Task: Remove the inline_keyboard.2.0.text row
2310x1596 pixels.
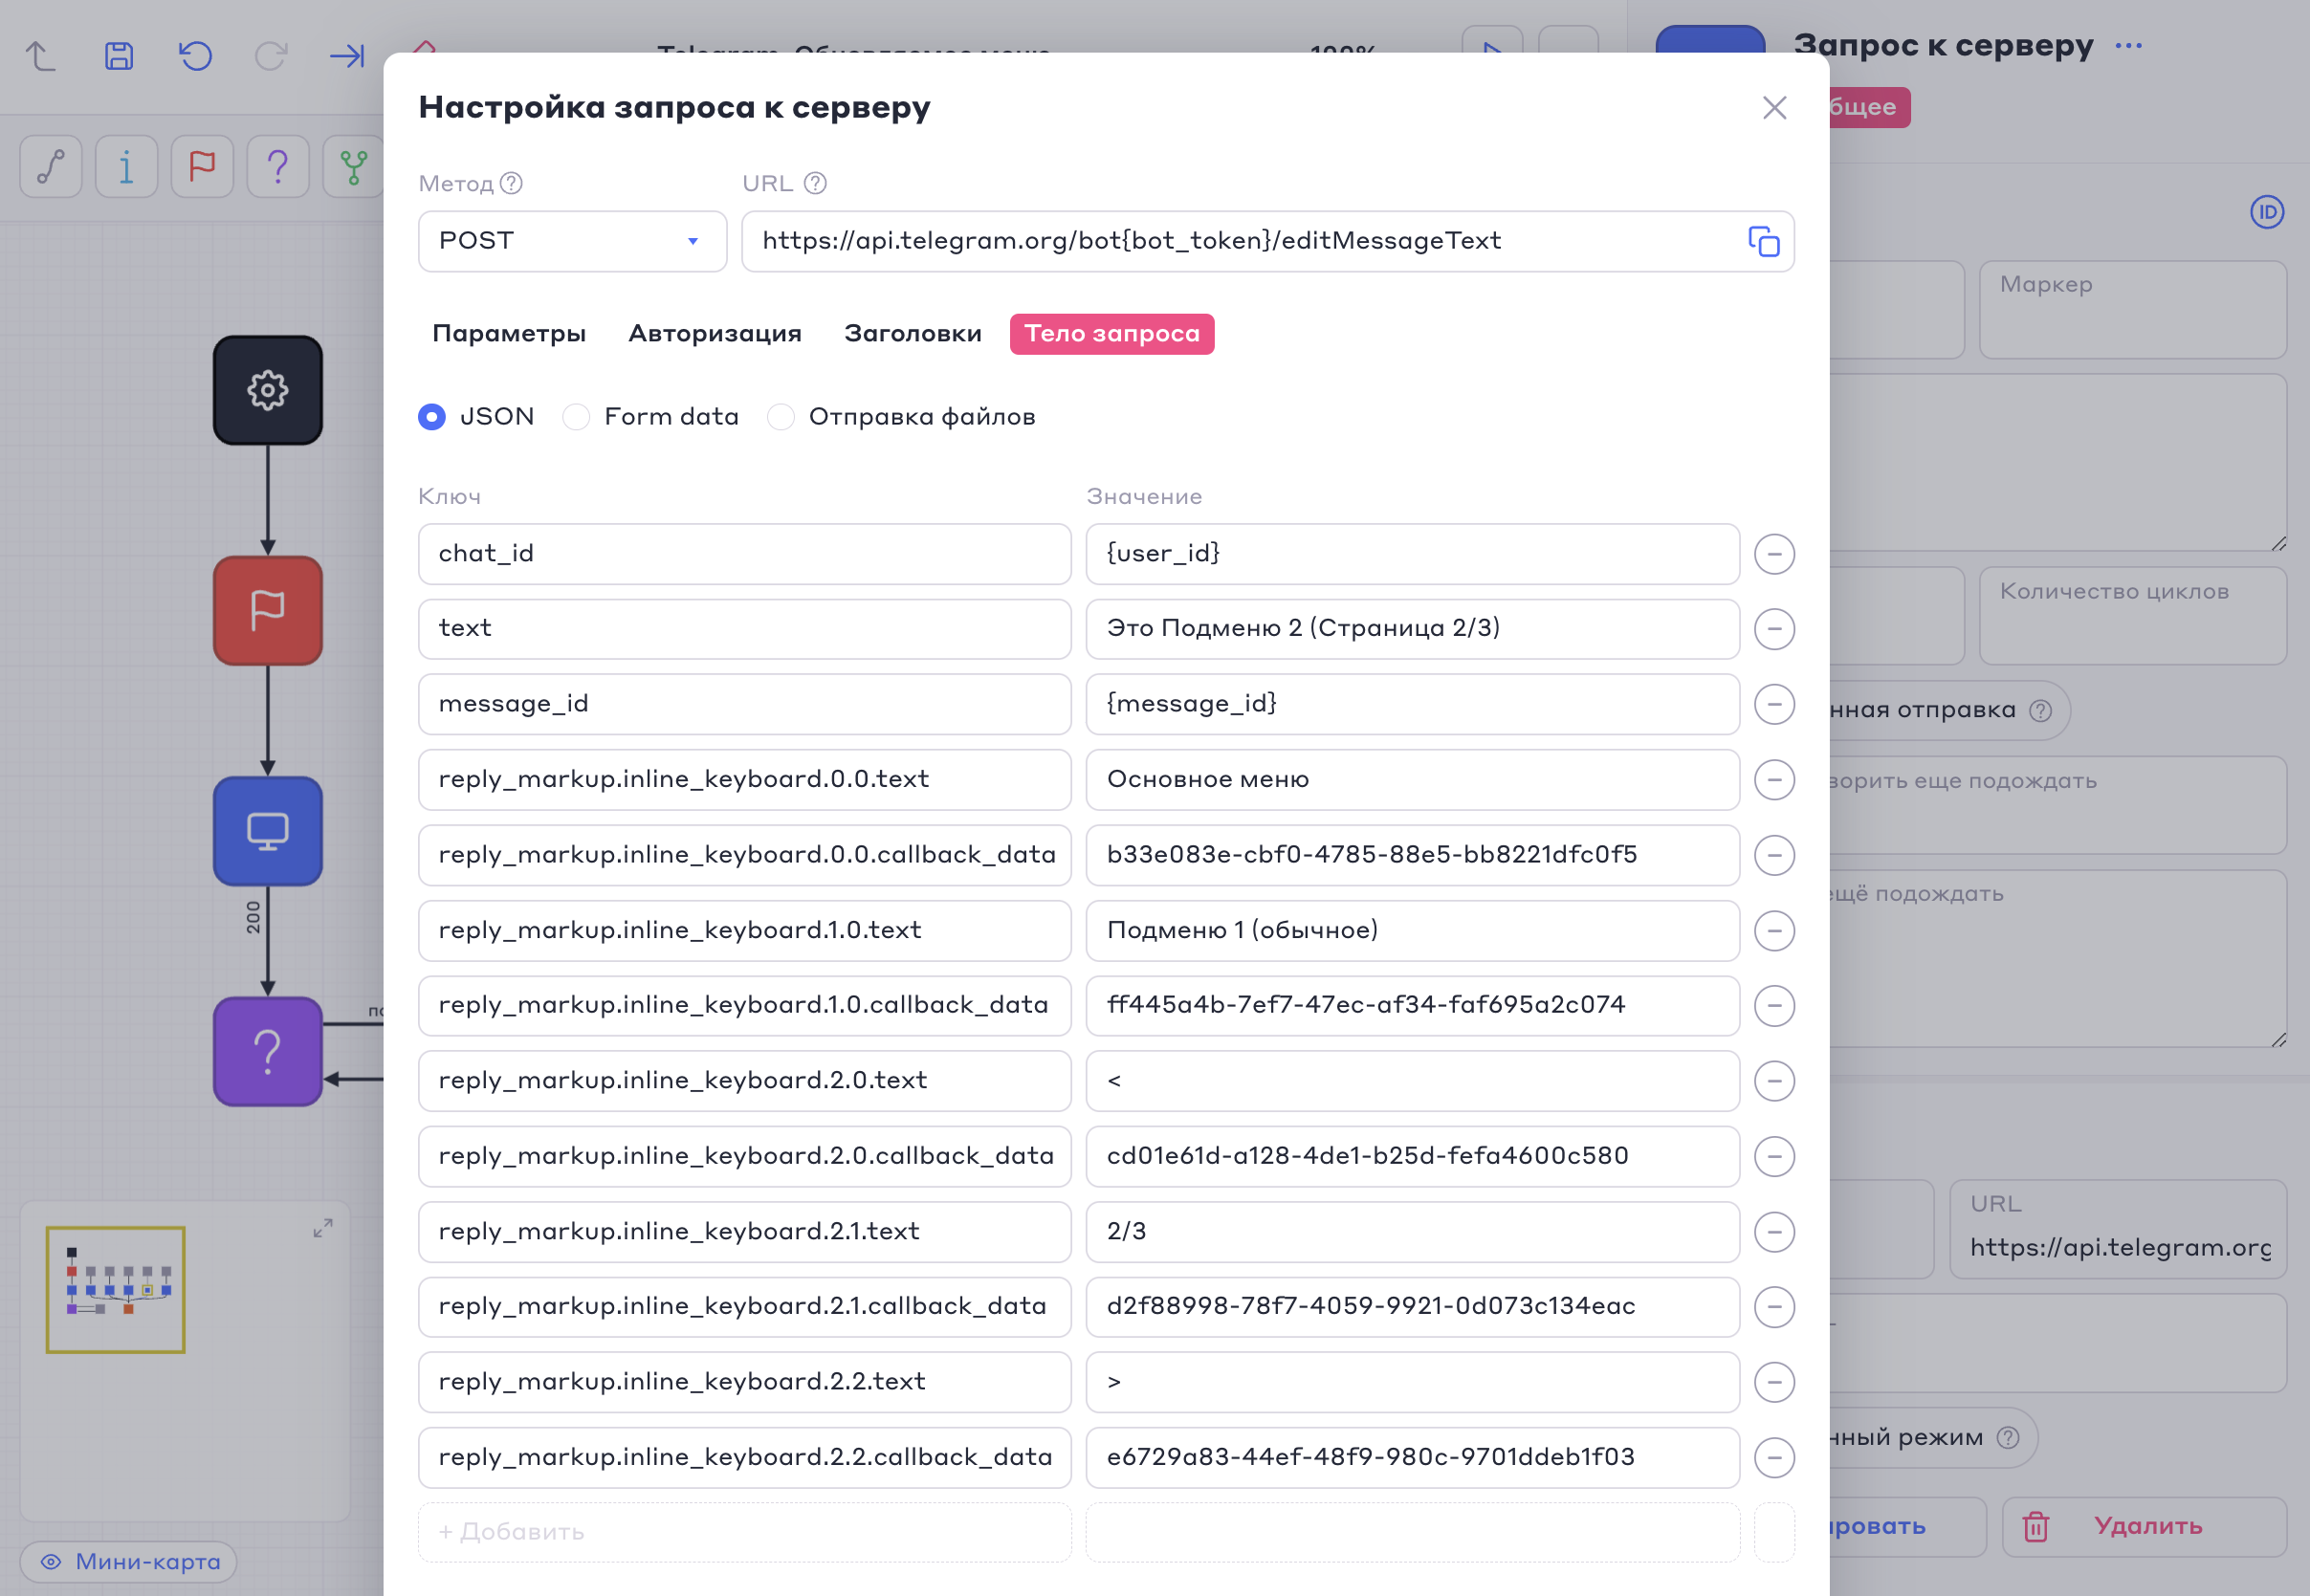Action: [x=1774, y=1081]
